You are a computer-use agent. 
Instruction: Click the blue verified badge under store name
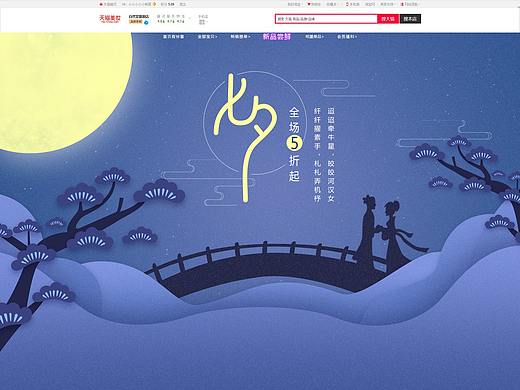coord(146,22)
